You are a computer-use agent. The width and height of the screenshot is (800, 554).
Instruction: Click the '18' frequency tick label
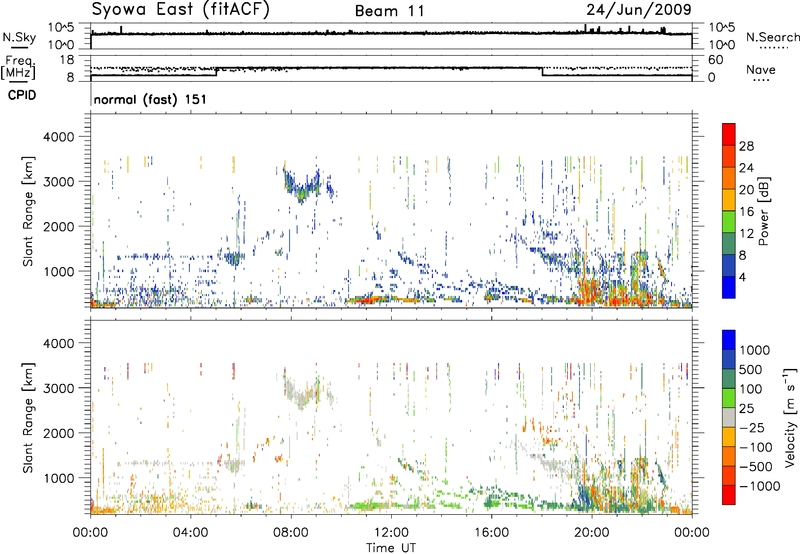66,60
